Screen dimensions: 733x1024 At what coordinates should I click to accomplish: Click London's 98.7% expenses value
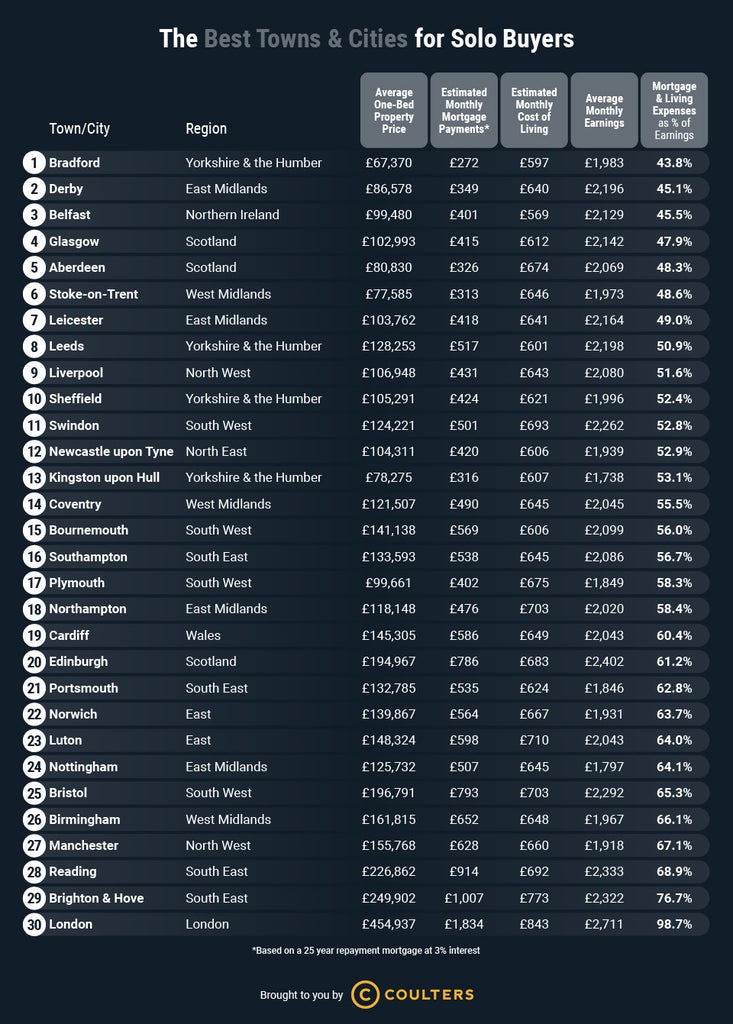tap(674, 924)
